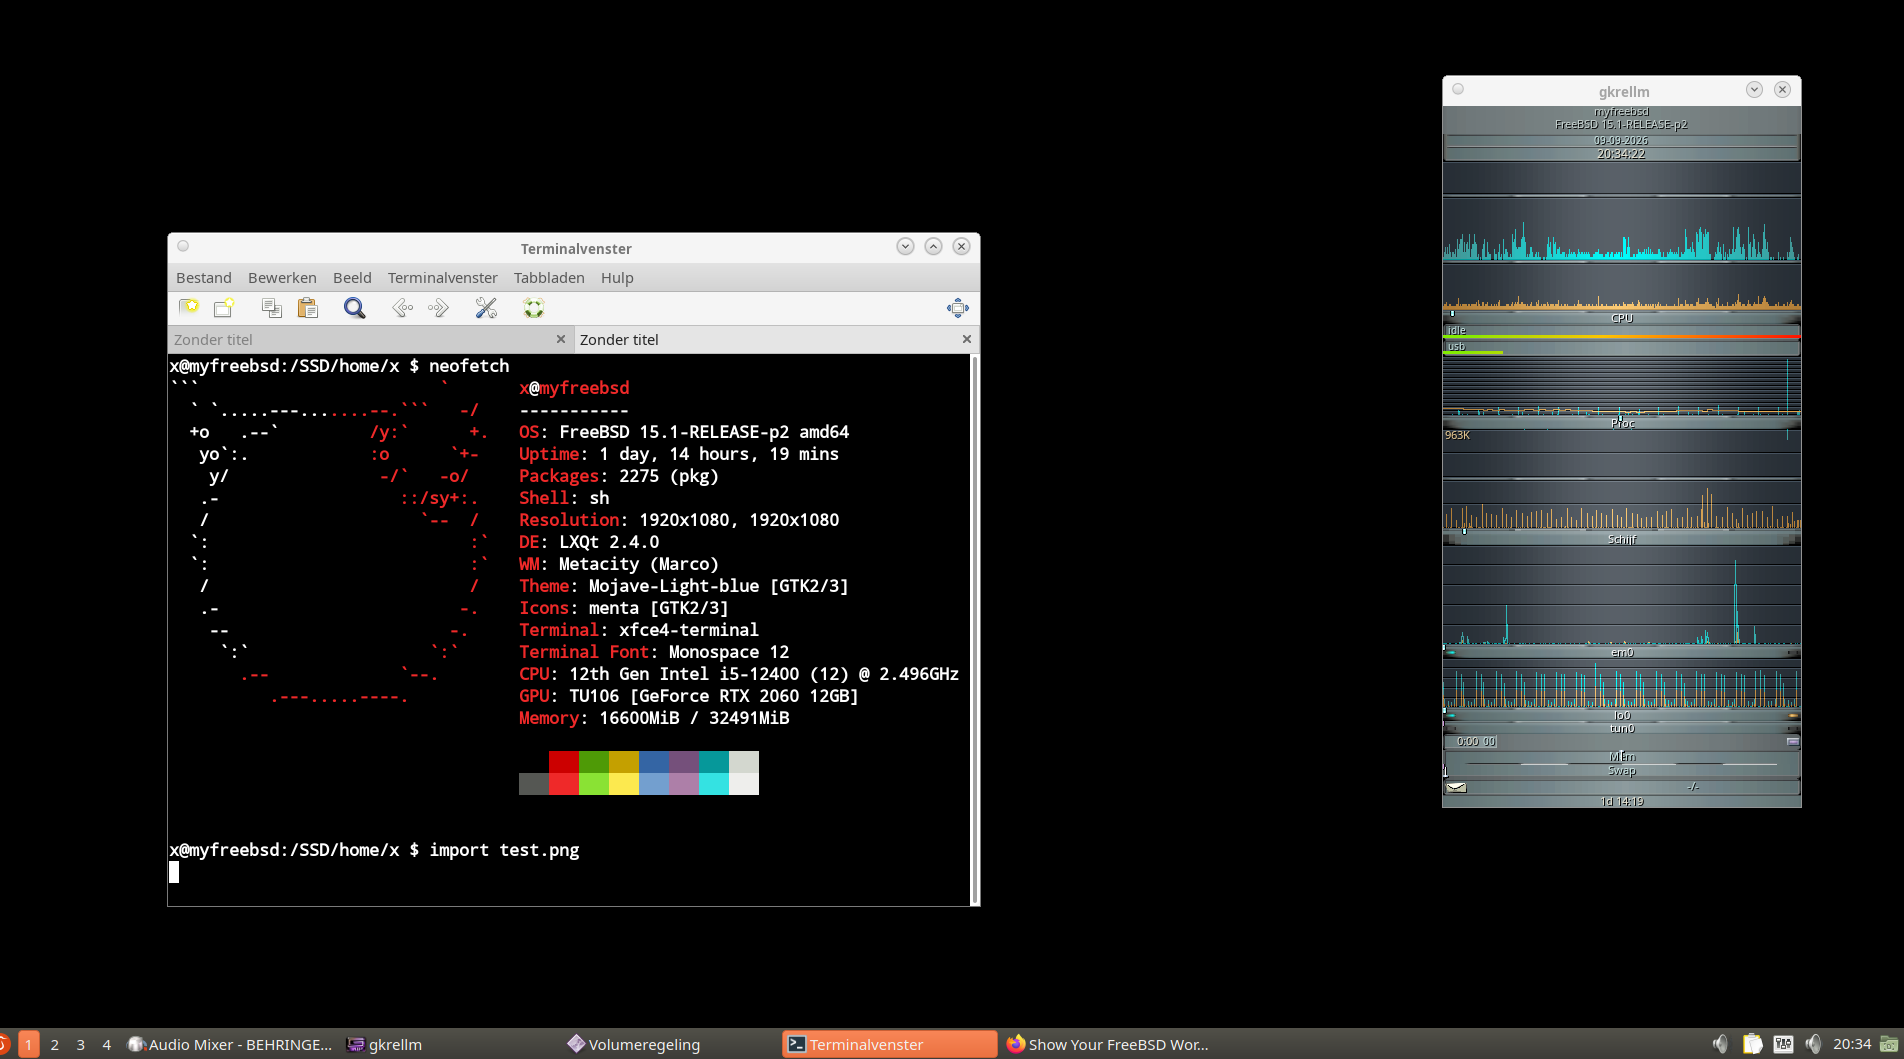Click the Schijf disk label in gkrellm
Screen dimensions: 1904x1059
point(1621,539)
